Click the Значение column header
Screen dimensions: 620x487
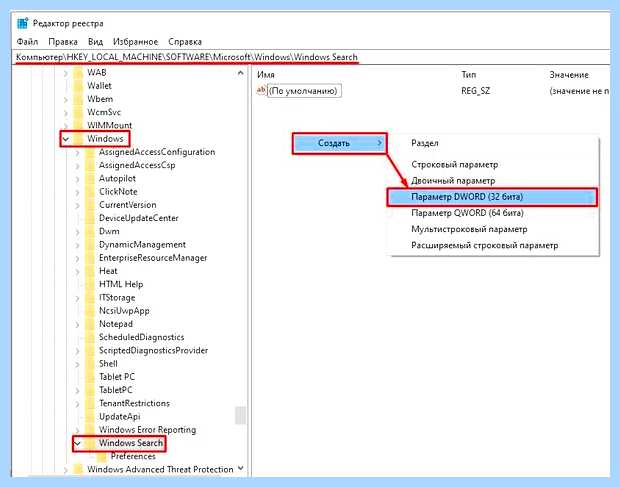coord(569,75)
